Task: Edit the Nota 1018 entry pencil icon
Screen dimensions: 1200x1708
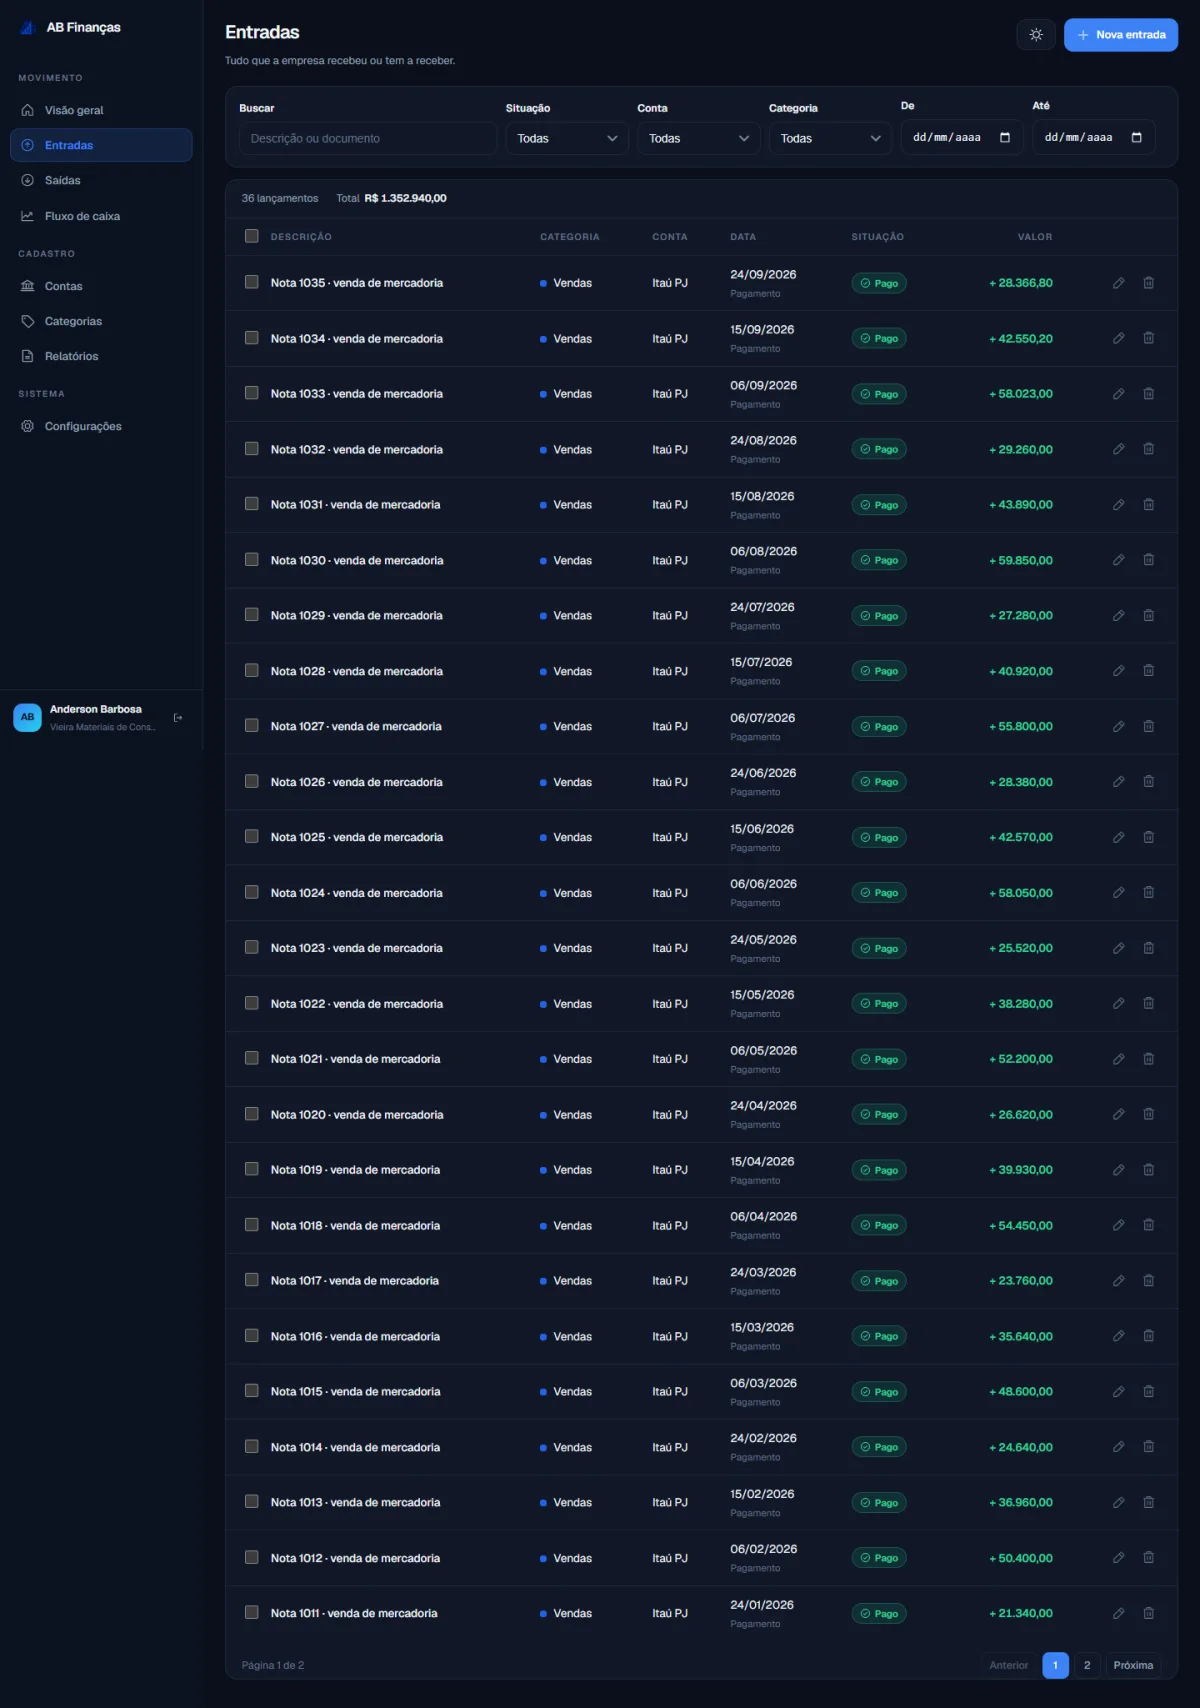Action: coord(1119,1225)
